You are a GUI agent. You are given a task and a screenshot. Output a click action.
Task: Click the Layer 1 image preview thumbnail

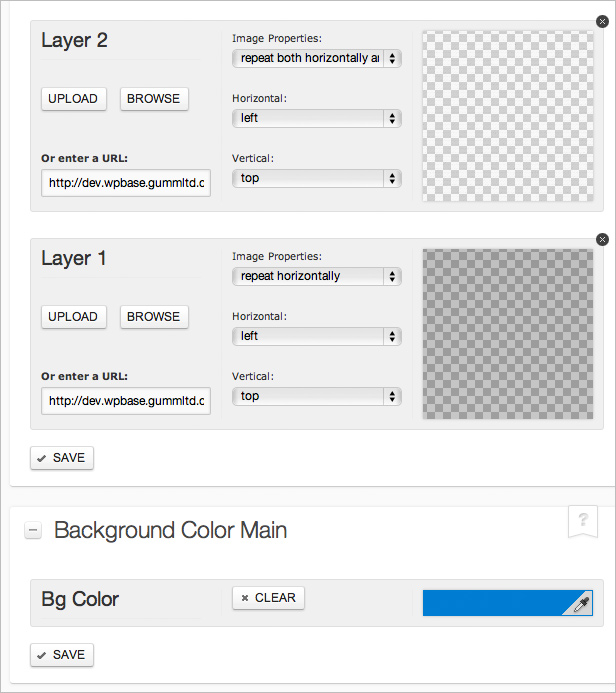(508, 334)
